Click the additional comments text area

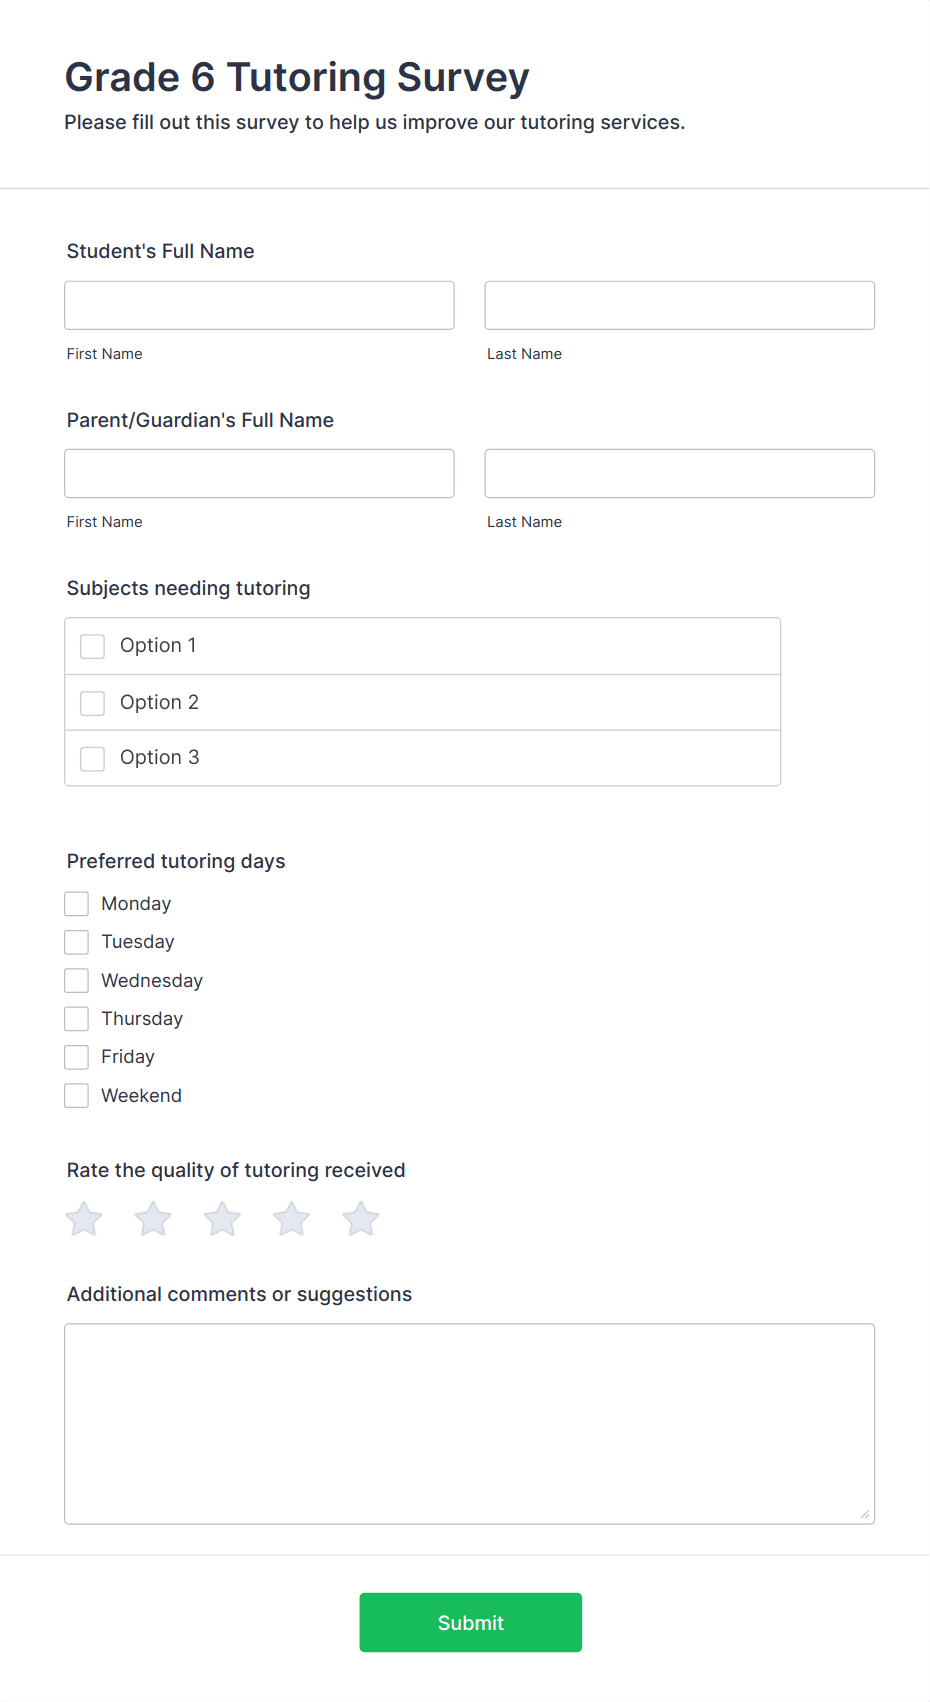click(x=469, y=1423)
